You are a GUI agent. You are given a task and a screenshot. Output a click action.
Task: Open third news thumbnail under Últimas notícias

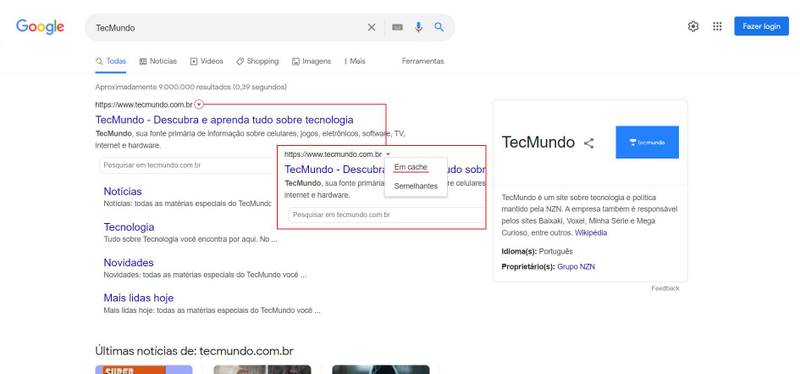point(381,369)
